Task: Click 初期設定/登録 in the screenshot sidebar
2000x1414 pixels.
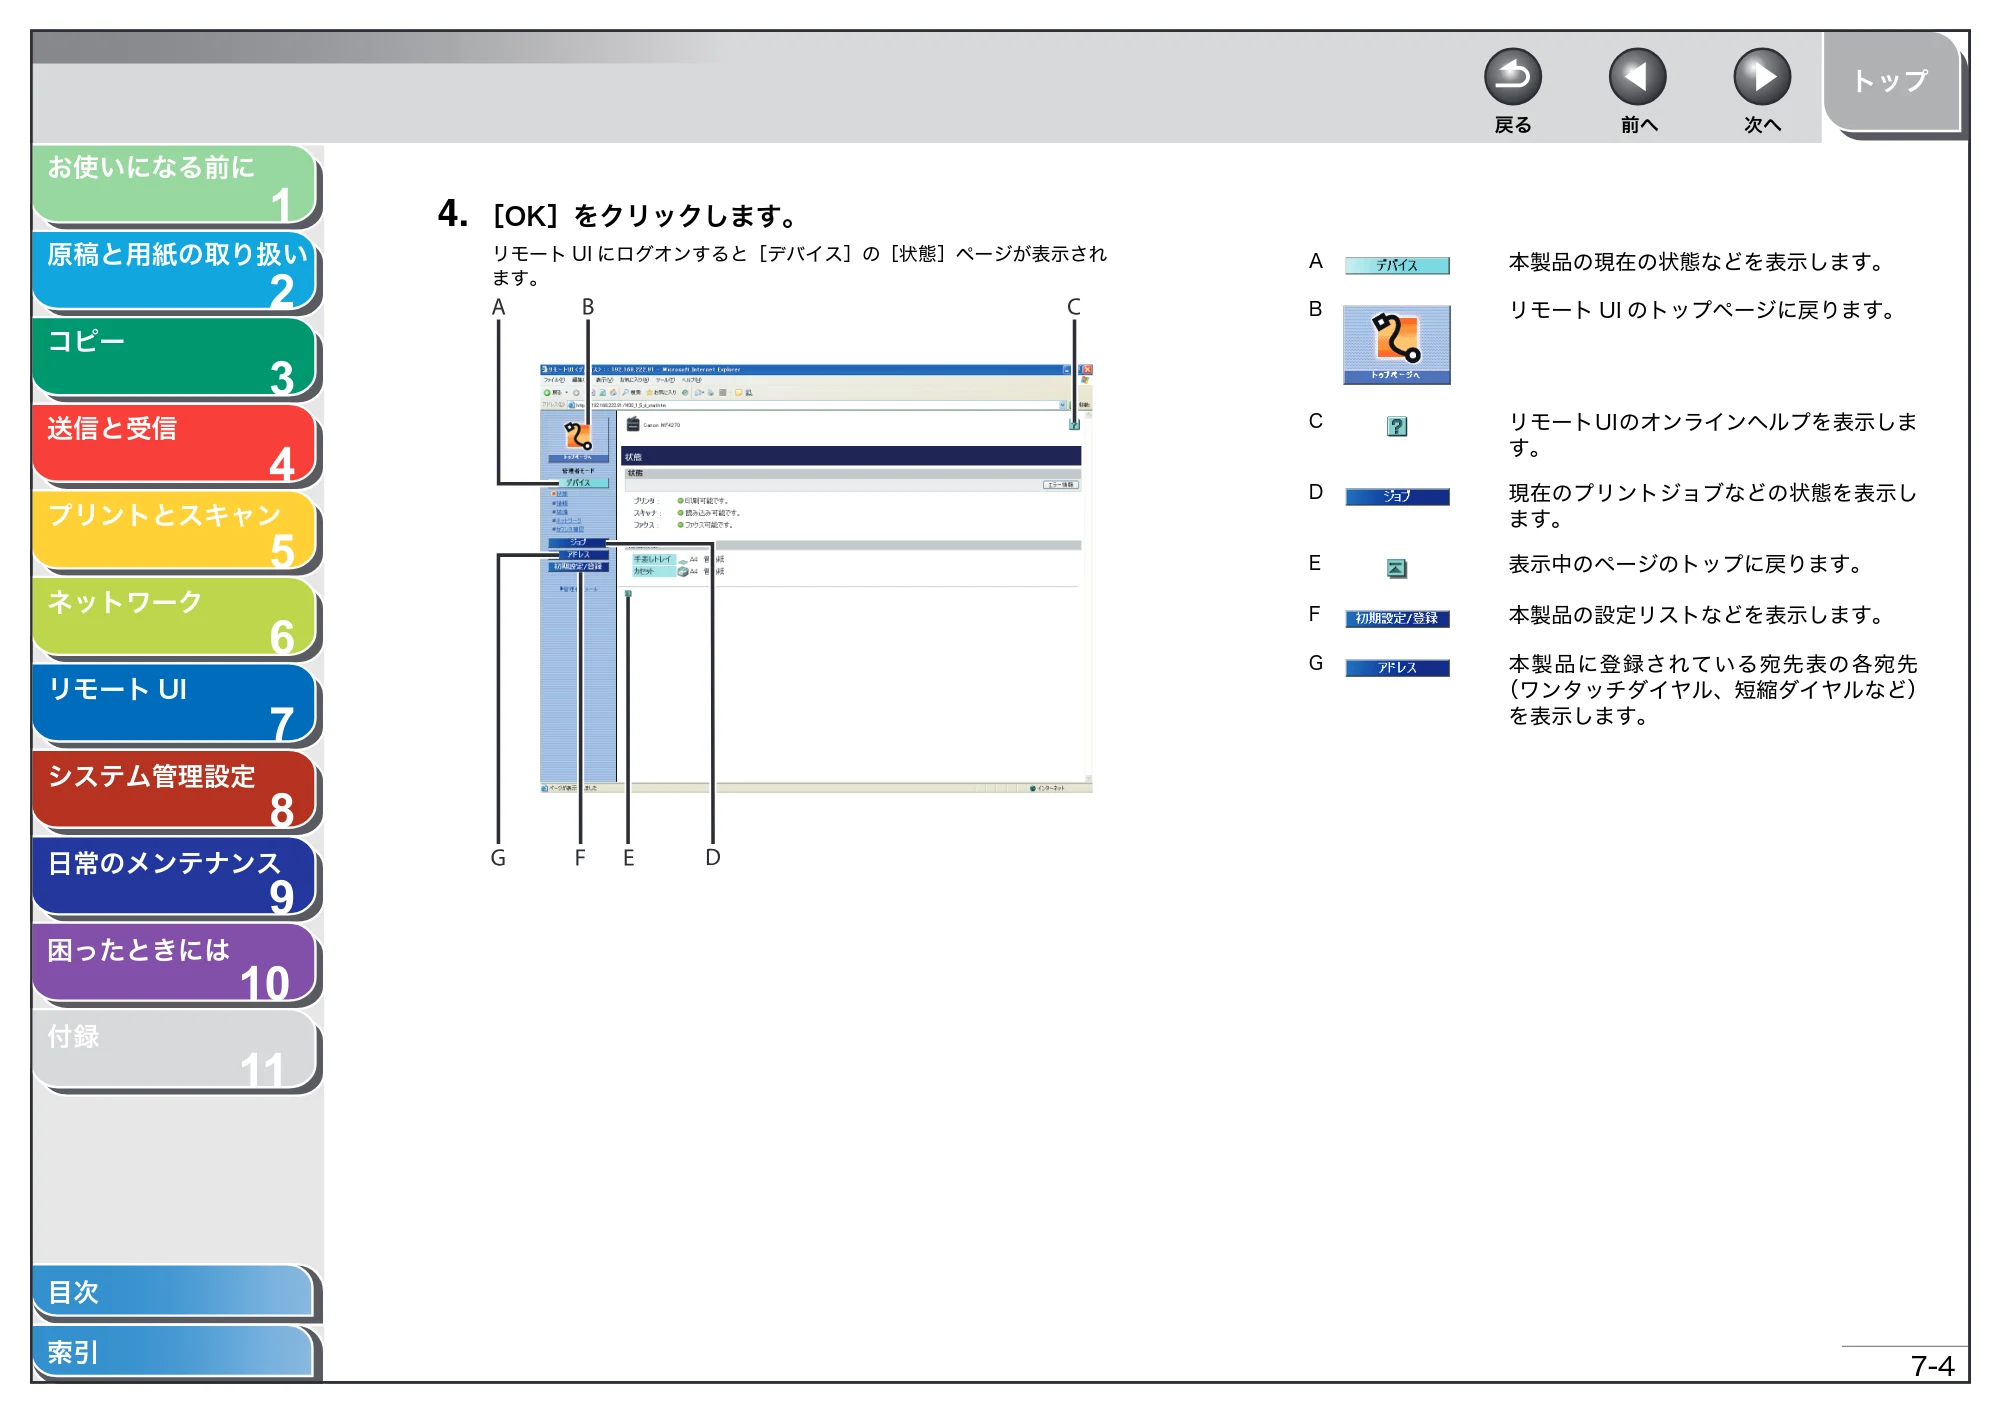Action: (578, 566)
